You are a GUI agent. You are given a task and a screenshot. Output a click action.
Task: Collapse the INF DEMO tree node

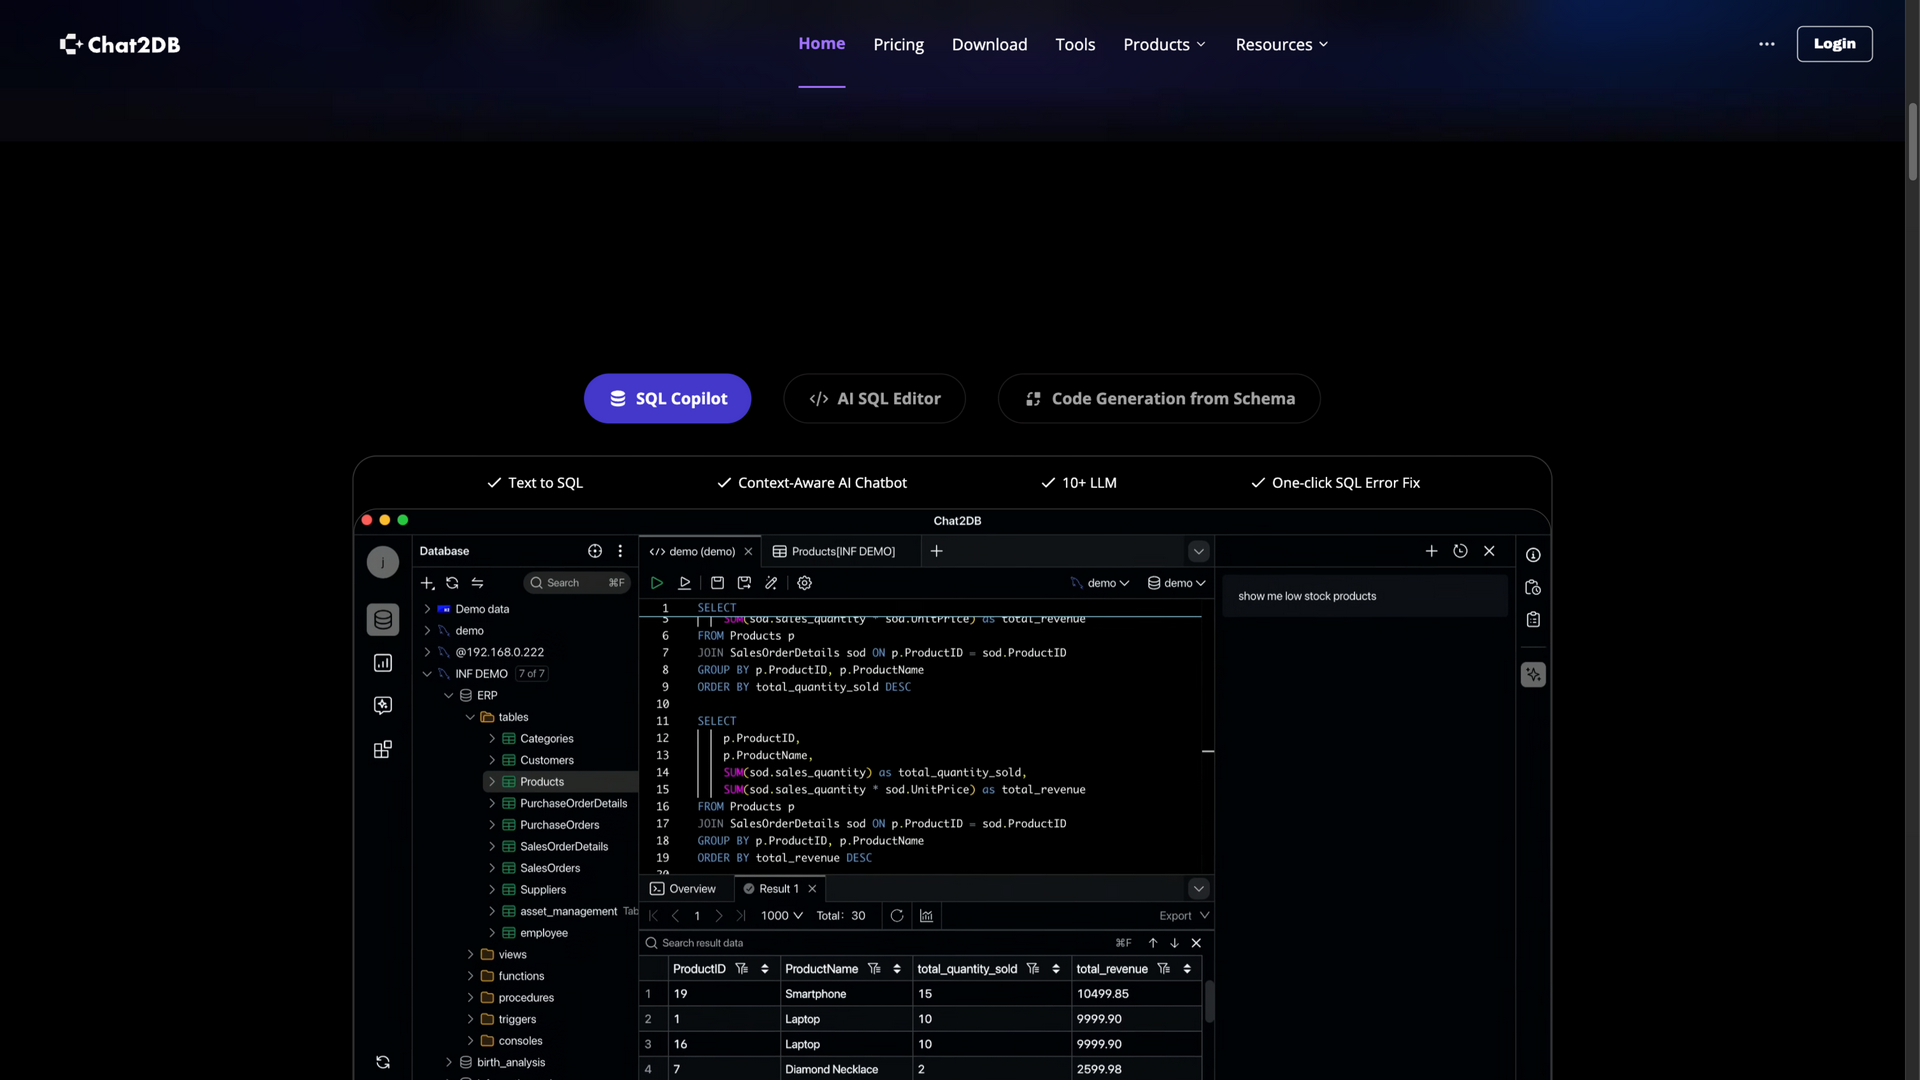[x=427, y=674]
